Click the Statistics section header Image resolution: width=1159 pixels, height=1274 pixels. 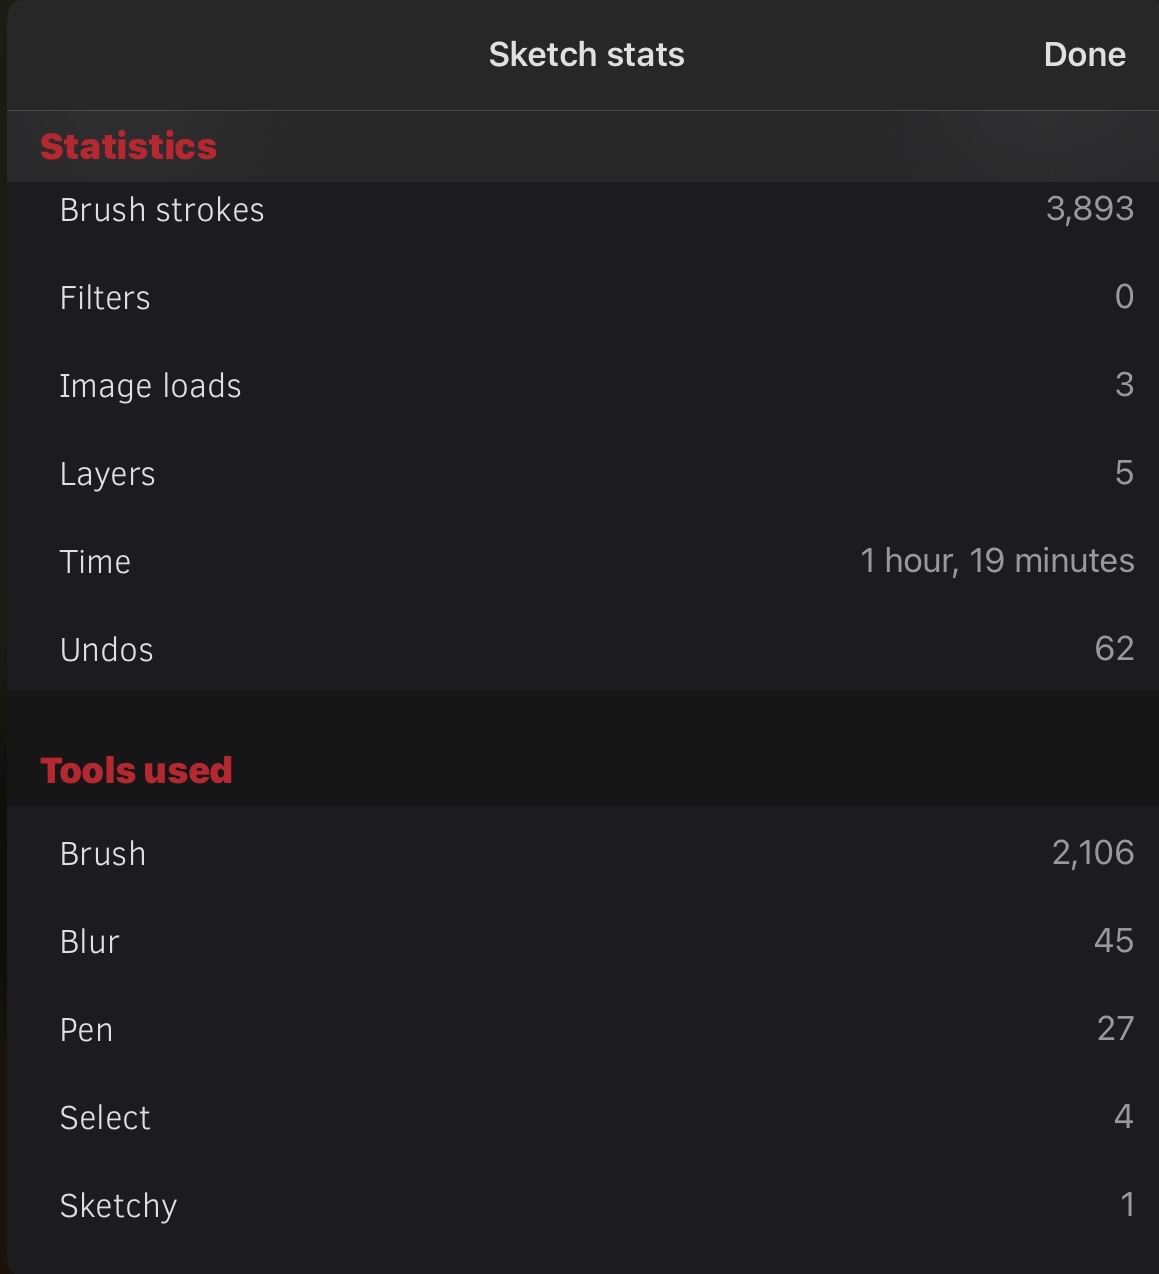(128, 146)
